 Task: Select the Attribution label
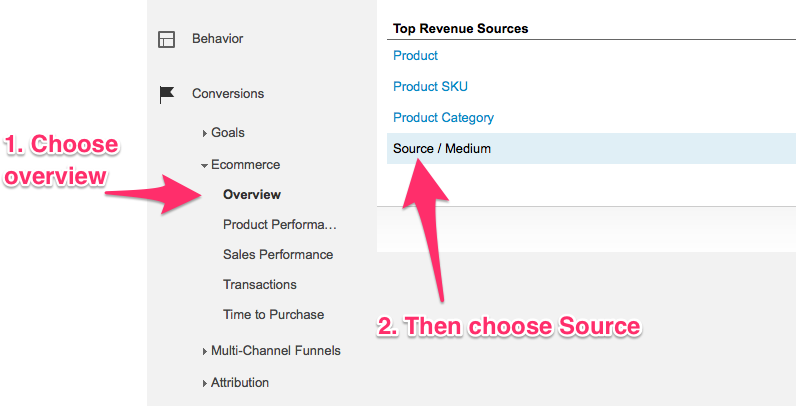click(x=240, y=382)
